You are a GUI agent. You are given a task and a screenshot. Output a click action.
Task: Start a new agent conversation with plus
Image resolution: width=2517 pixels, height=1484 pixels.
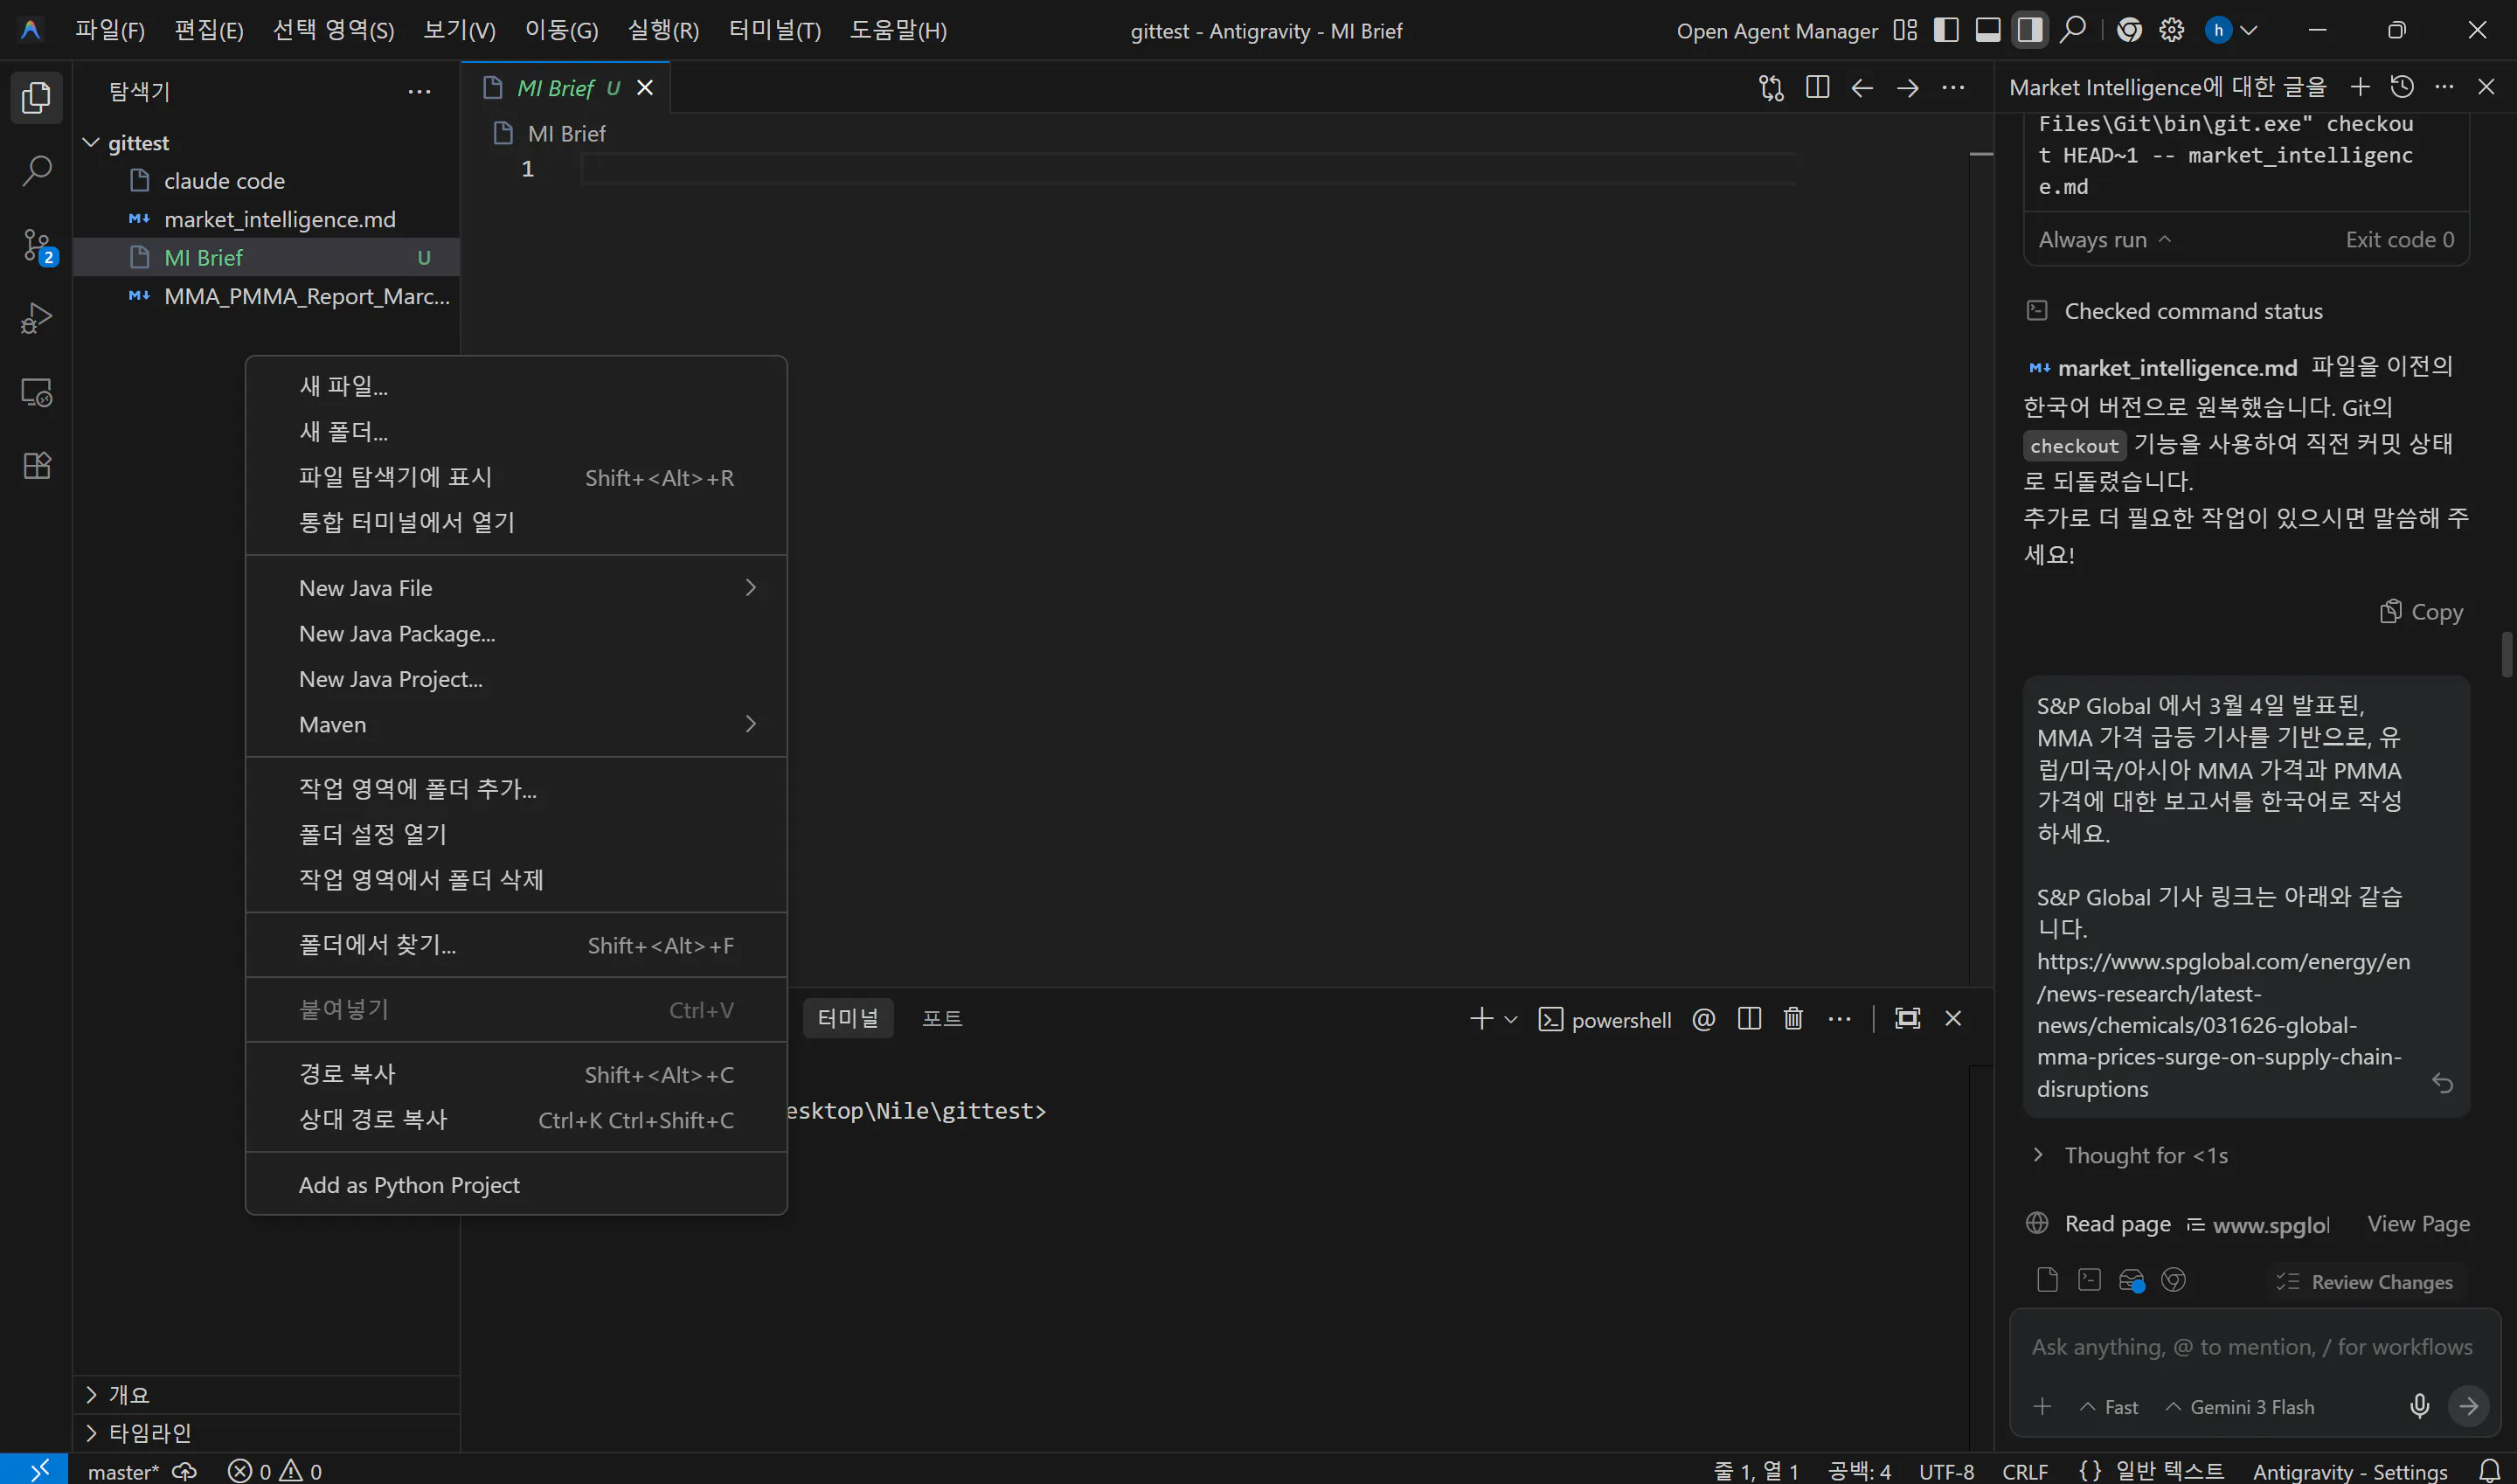(2360, 87)
